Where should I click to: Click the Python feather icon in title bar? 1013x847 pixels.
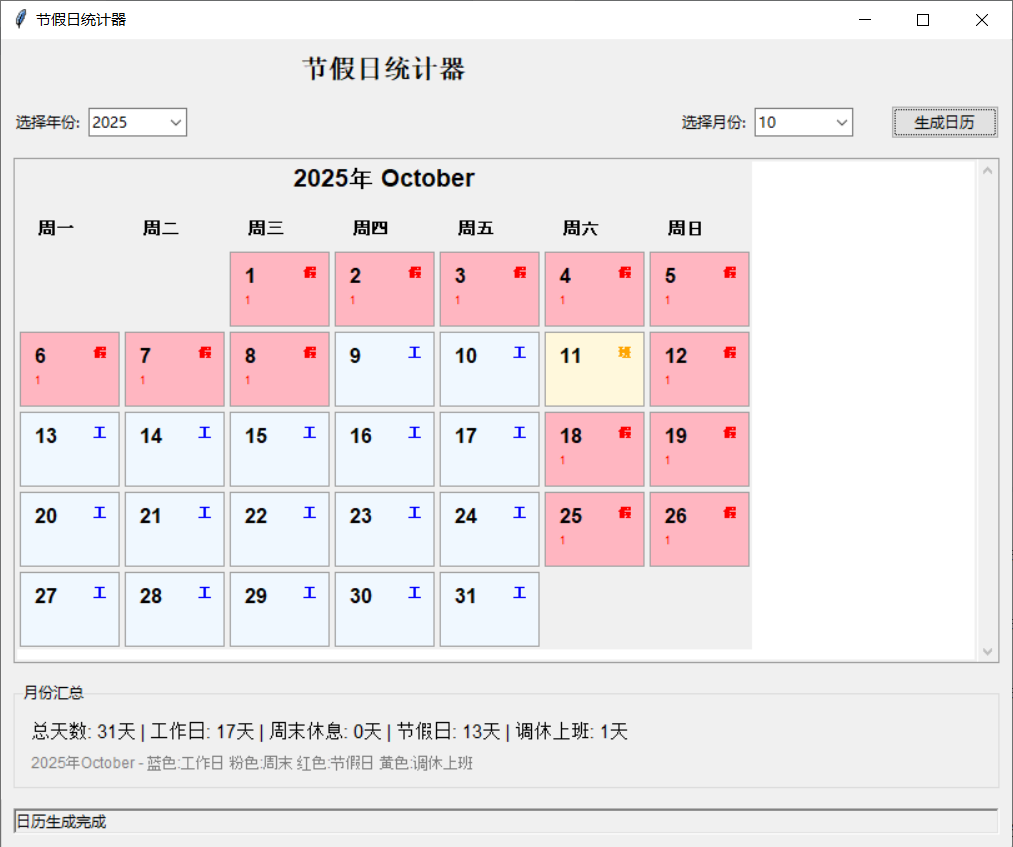[x=18, y=19]
